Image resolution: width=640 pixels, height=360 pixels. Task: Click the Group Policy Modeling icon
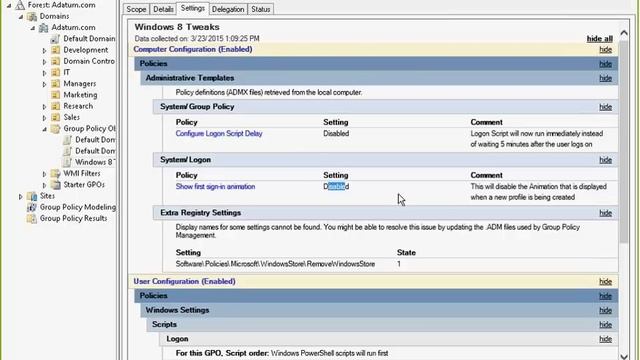[x=32, y=207]
